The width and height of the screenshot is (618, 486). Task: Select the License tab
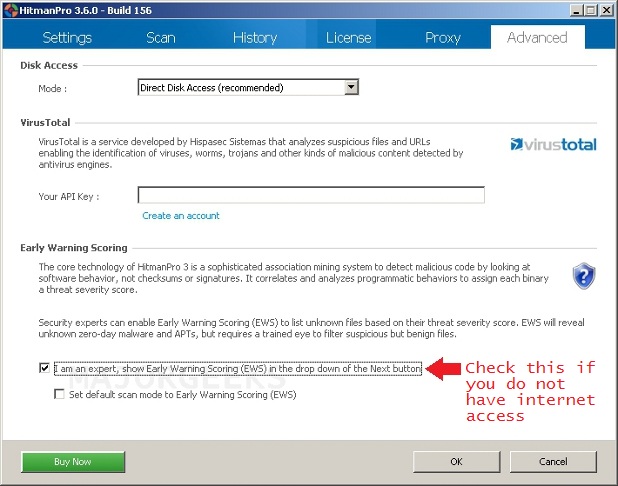pos(348,38)
